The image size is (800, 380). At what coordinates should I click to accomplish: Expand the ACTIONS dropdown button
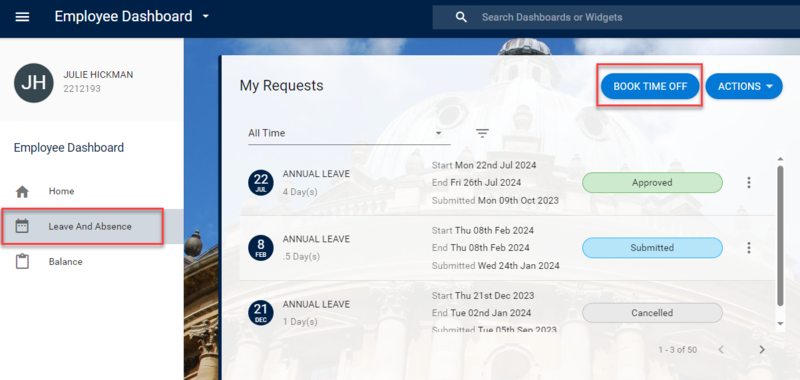744,86
